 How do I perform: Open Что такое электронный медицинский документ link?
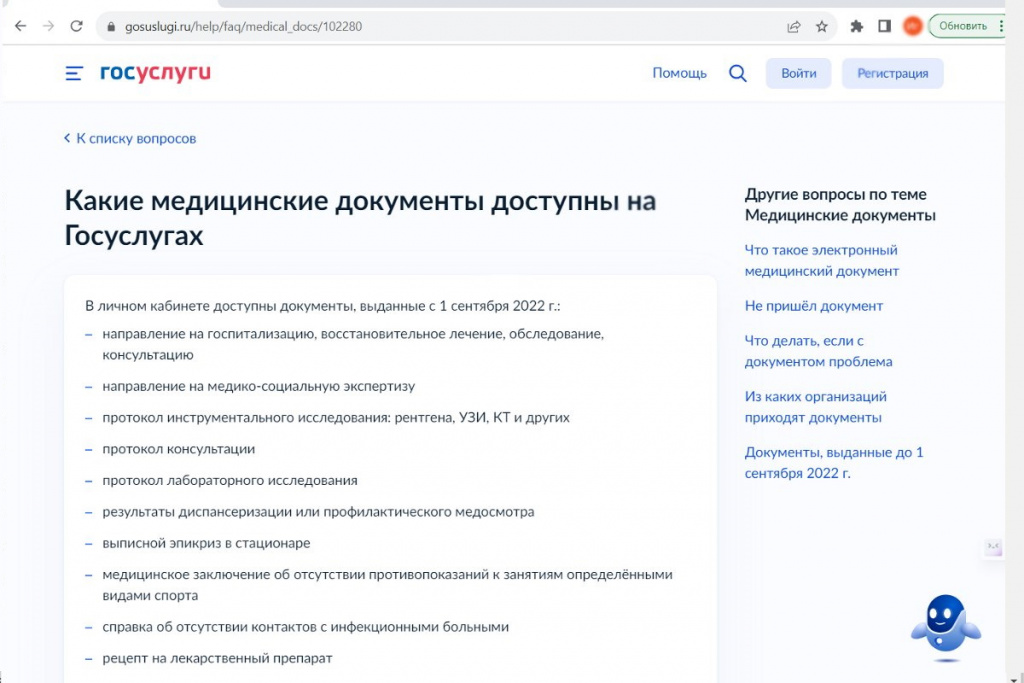click(822, 261)
